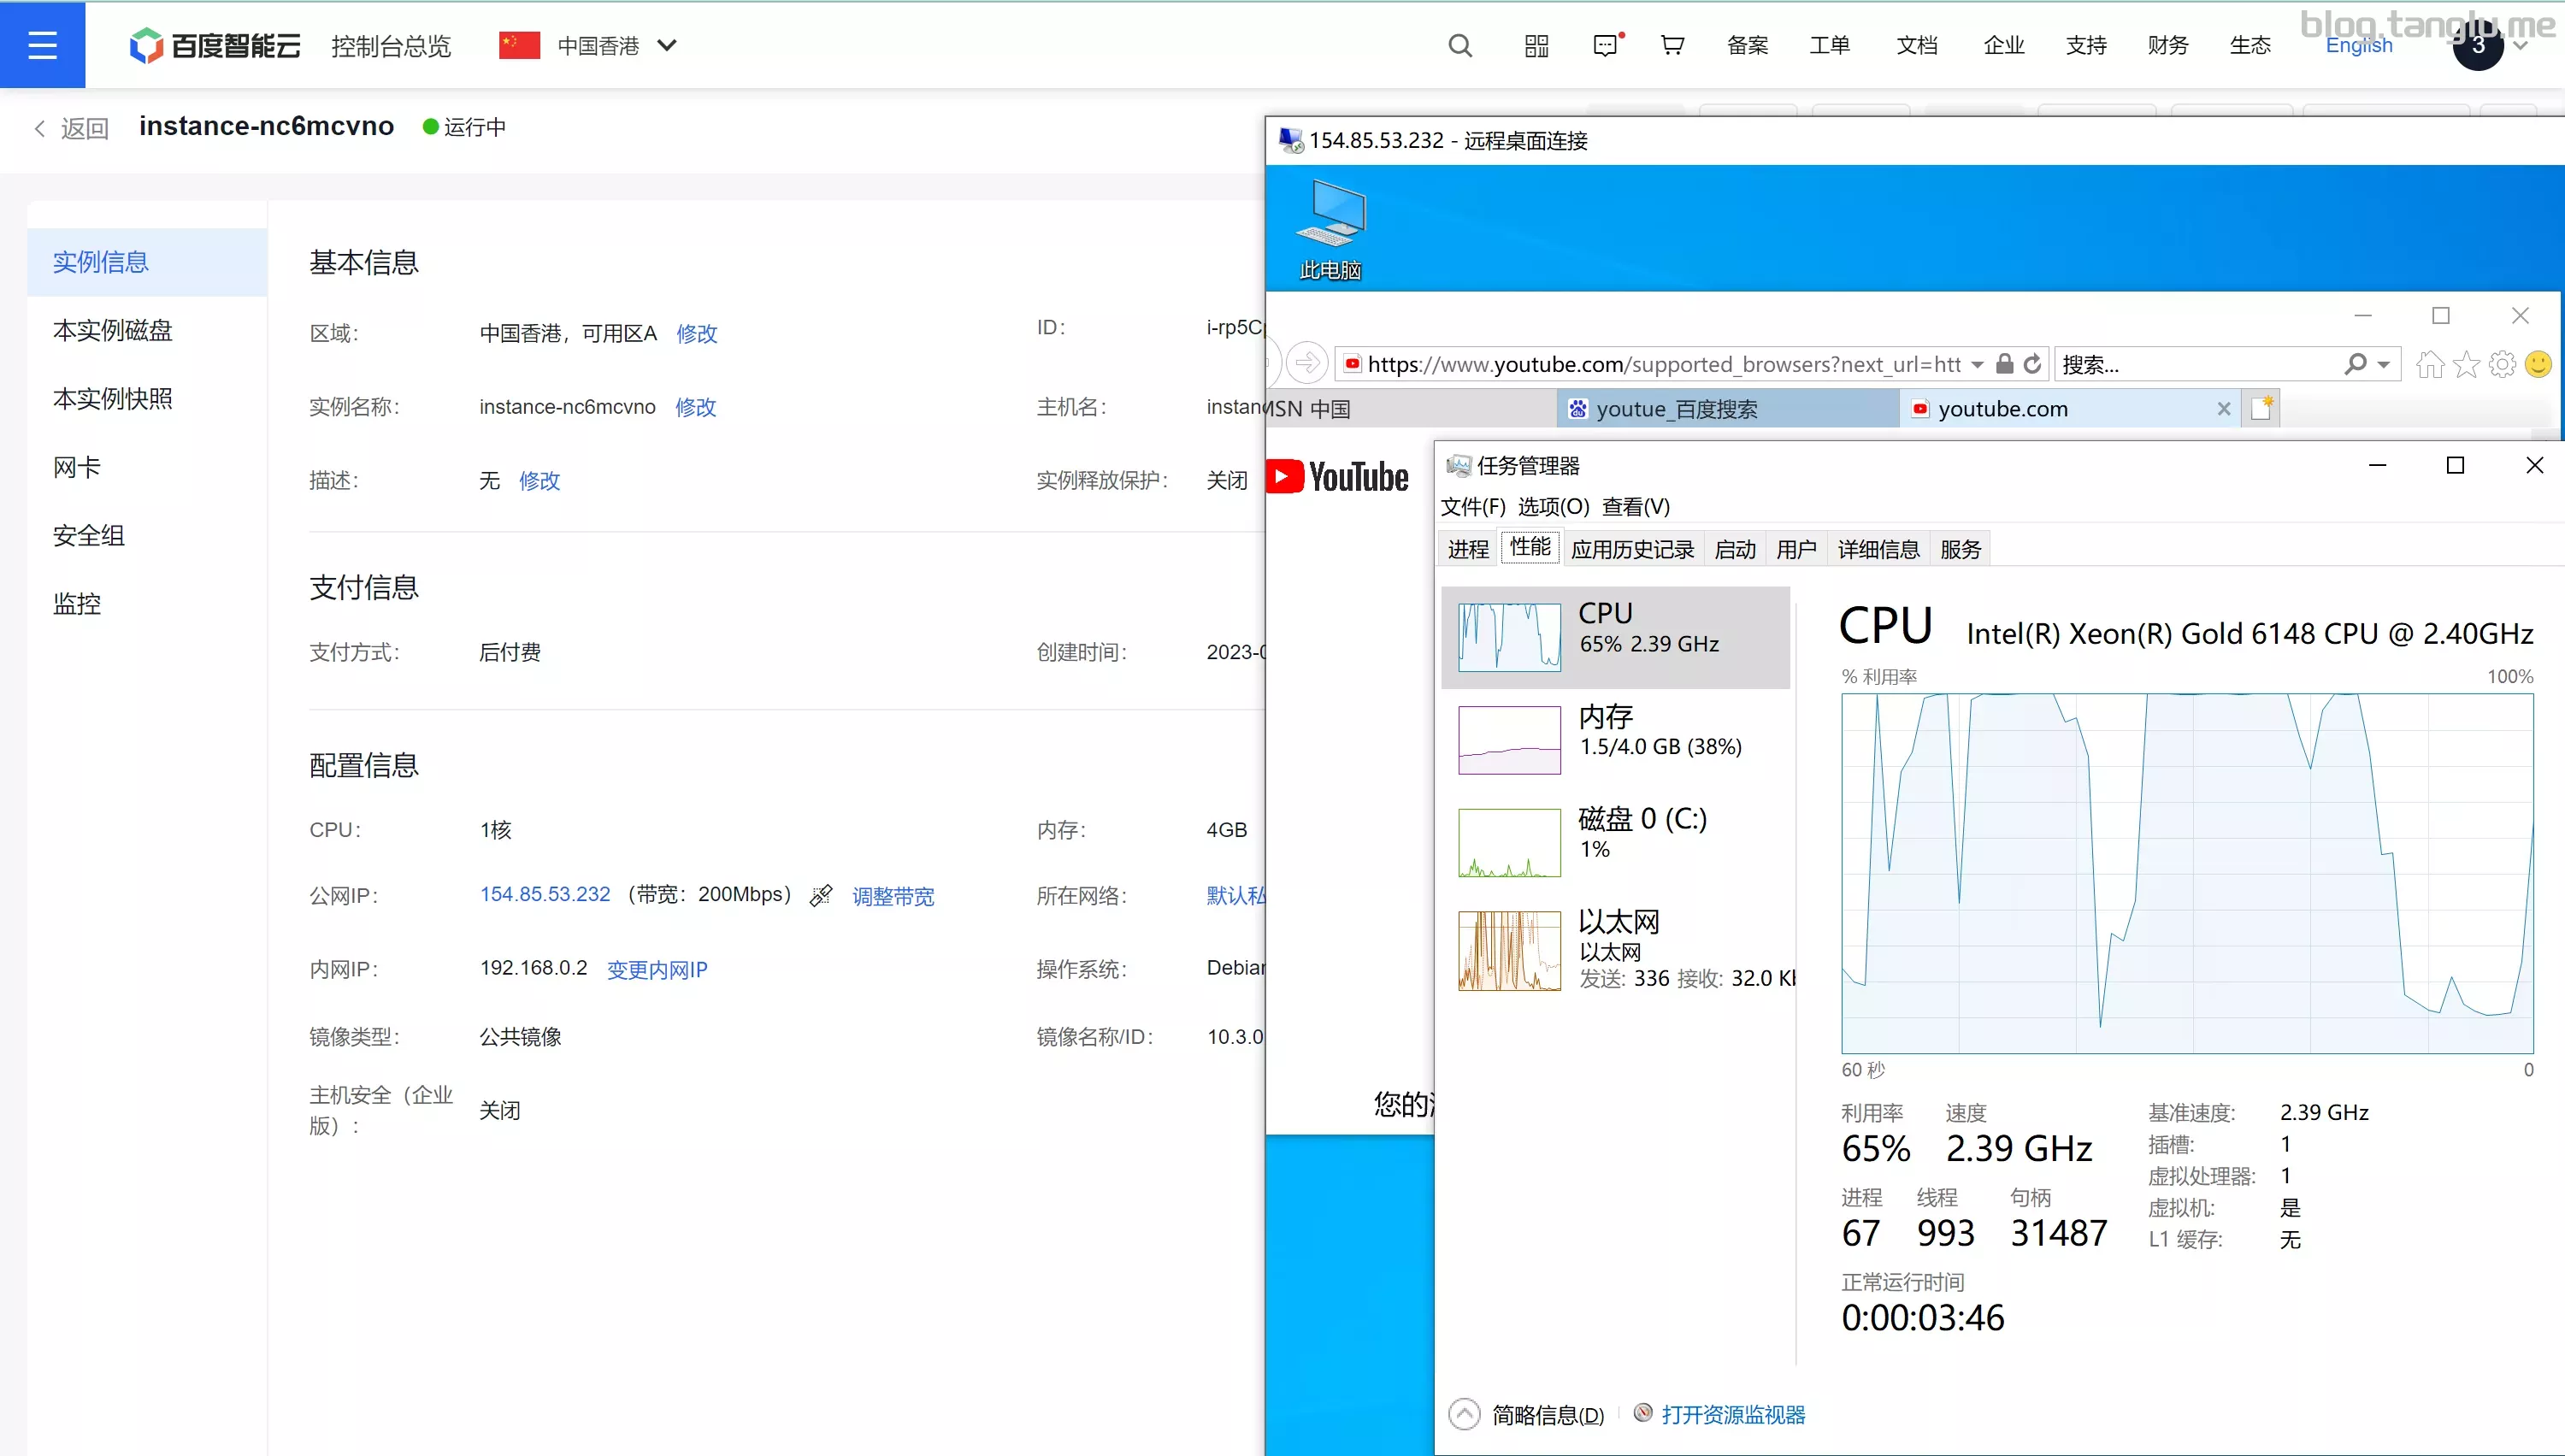Click 修改 to edit instance name
Viewport: 2565px width, 1456px height.
[696, 407]
